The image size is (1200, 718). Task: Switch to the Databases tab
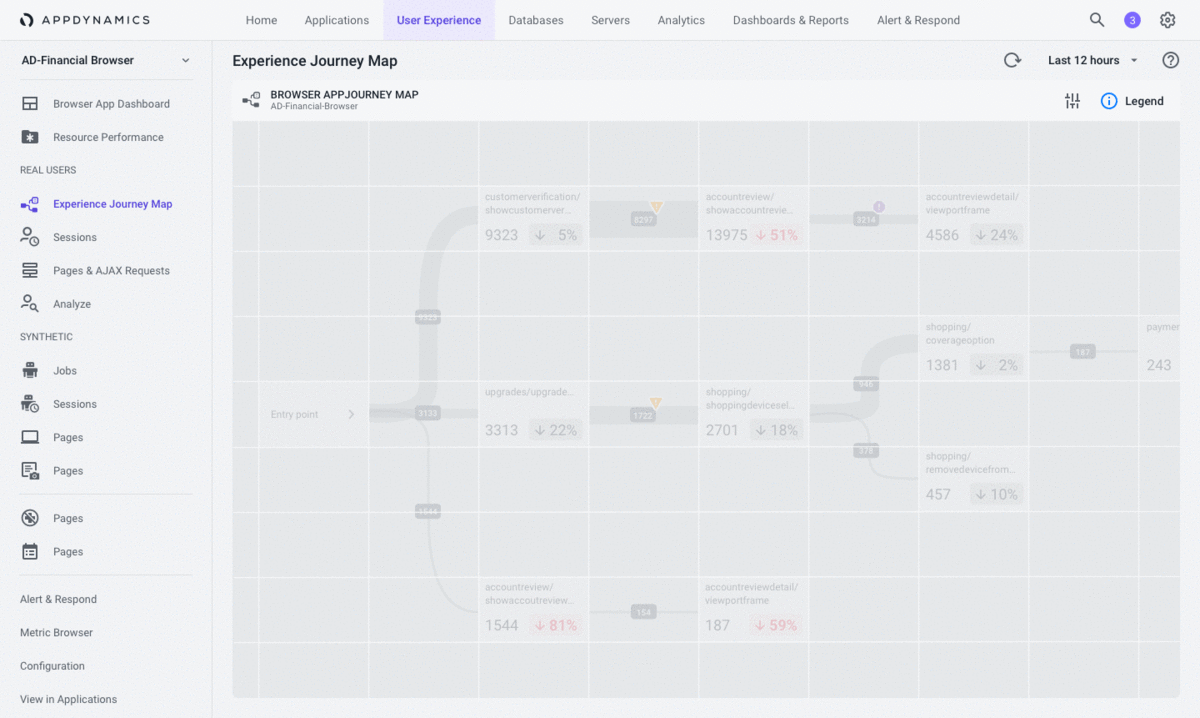tap(536, 19)
